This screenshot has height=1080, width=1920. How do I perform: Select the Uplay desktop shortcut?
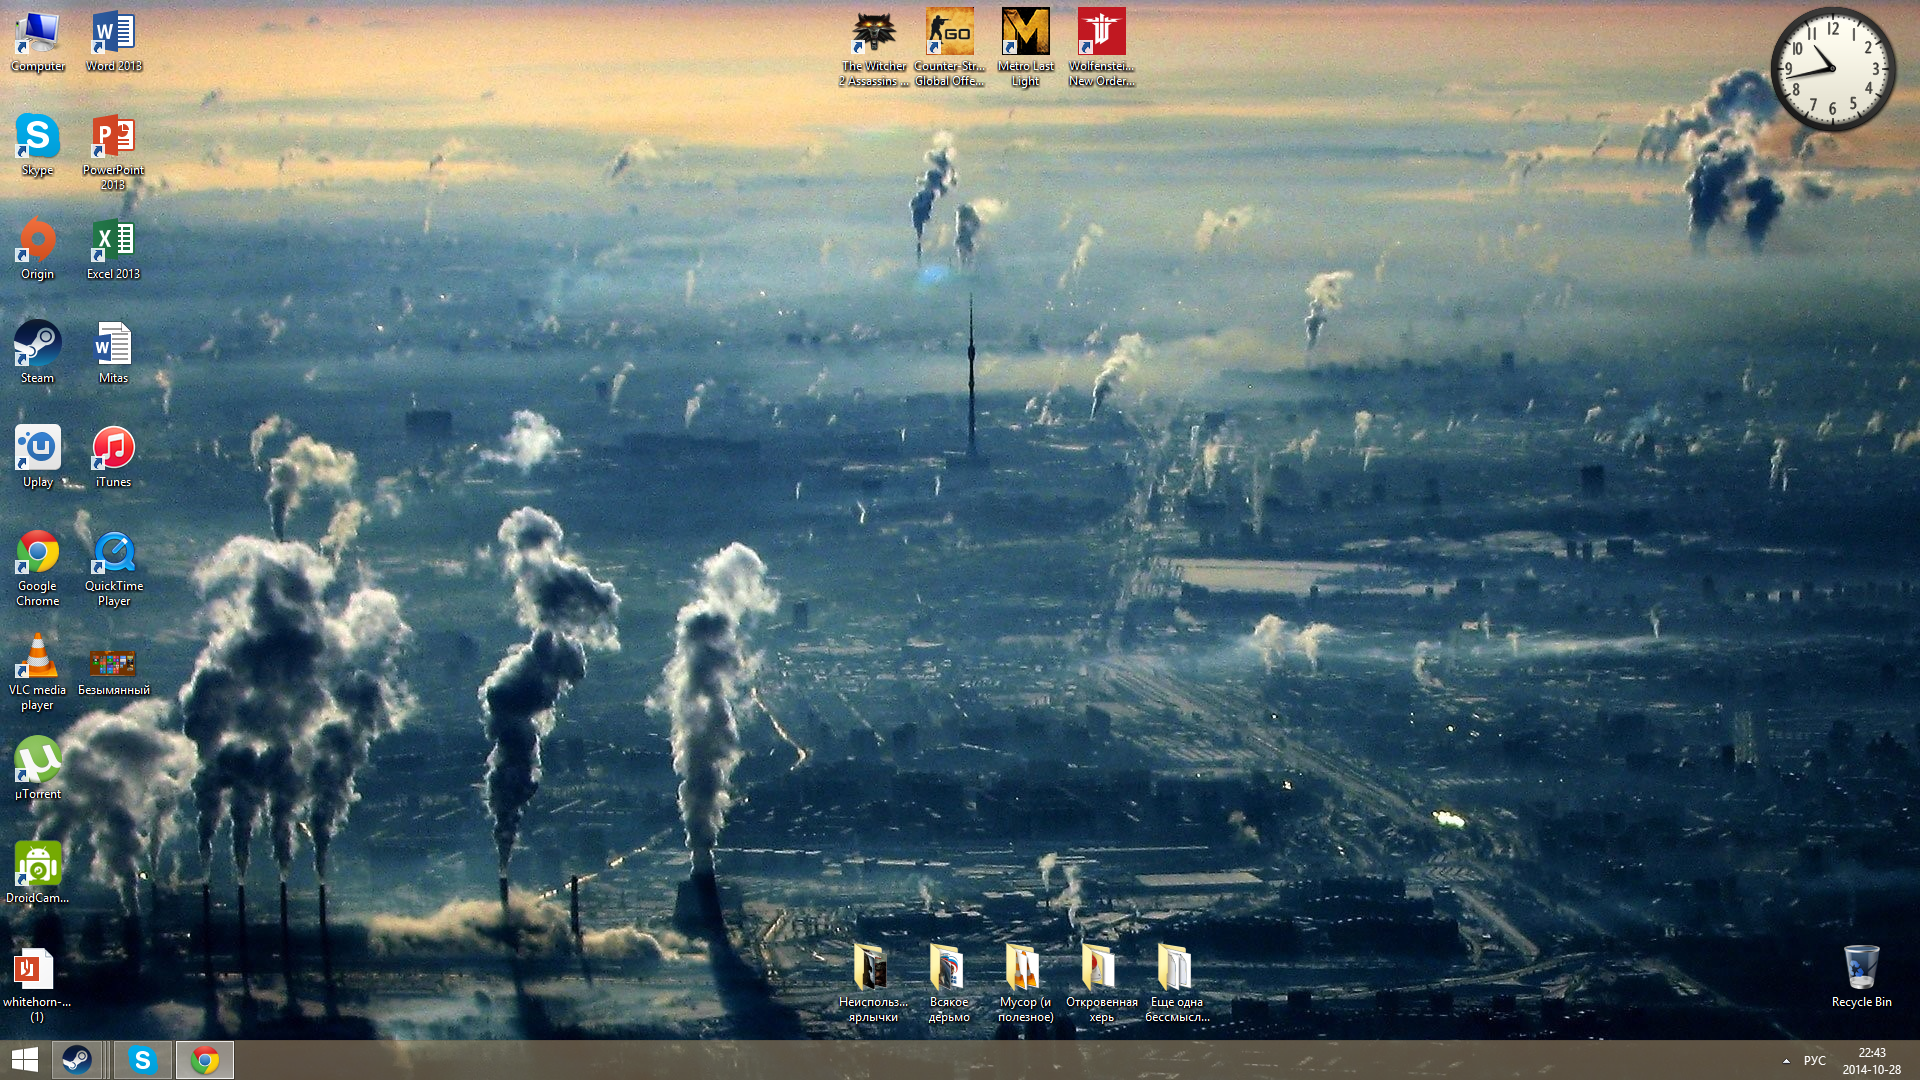[37, 450]
